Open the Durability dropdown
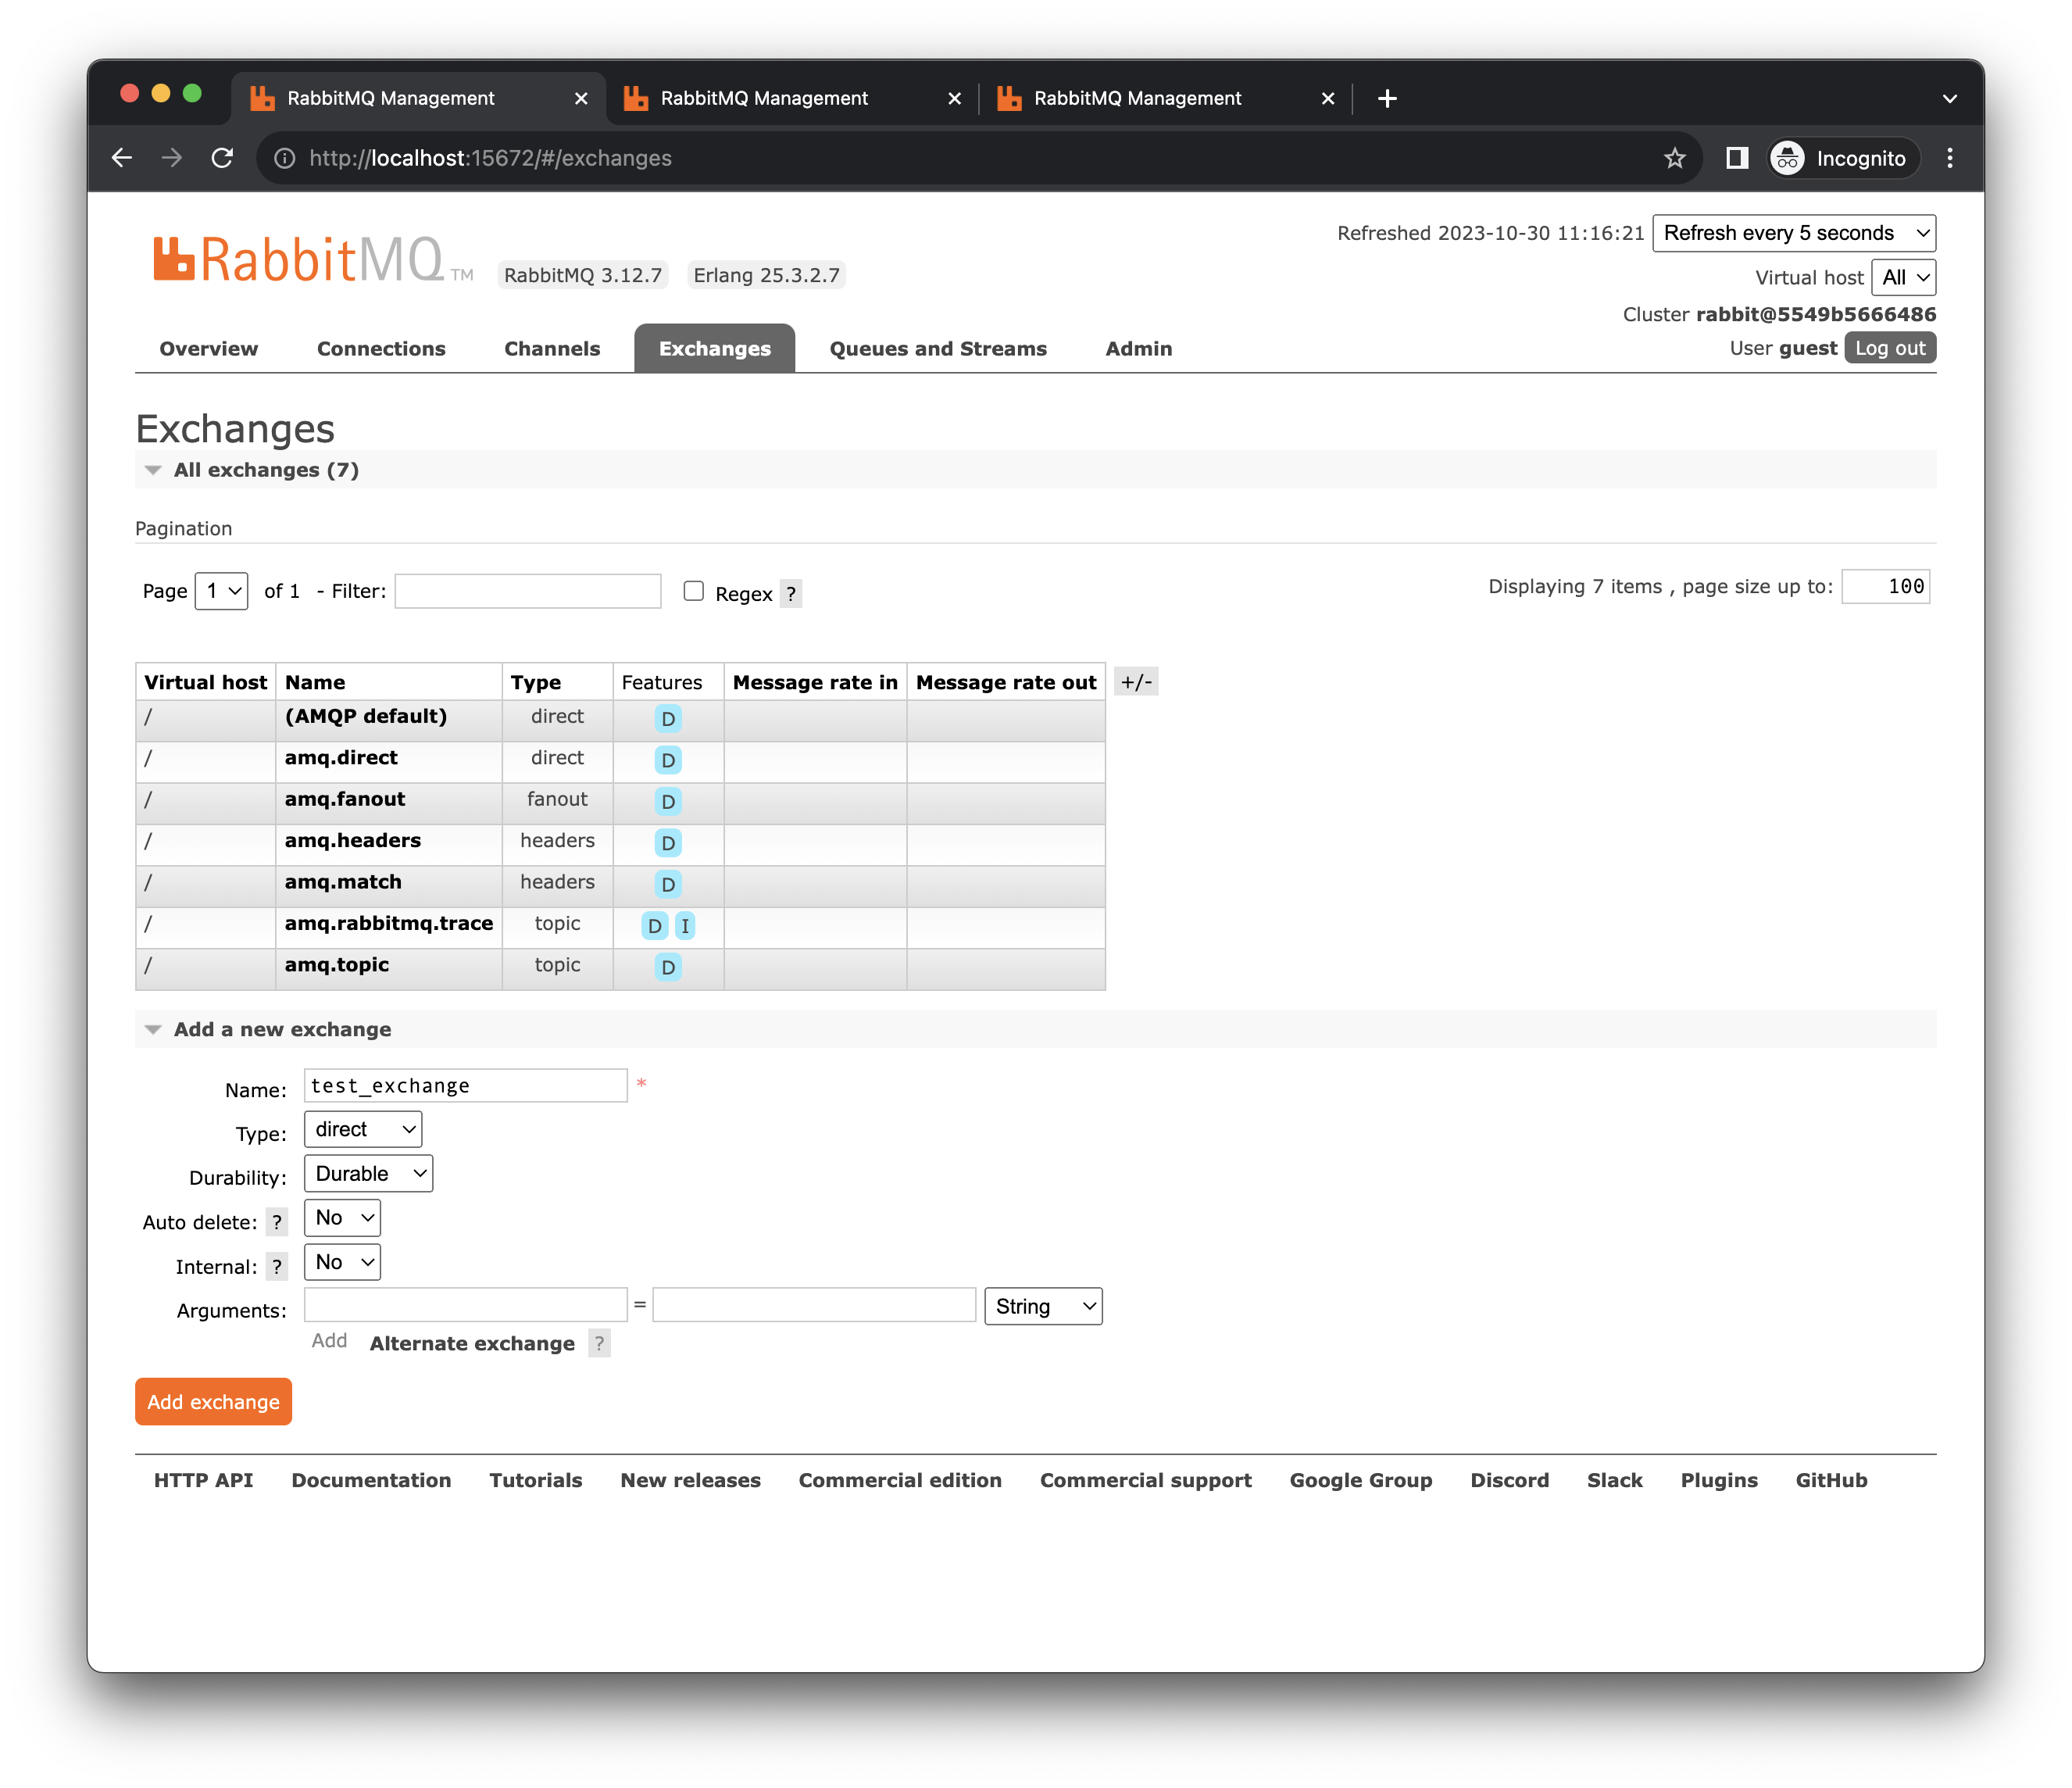 click(x=368, y=1174)
